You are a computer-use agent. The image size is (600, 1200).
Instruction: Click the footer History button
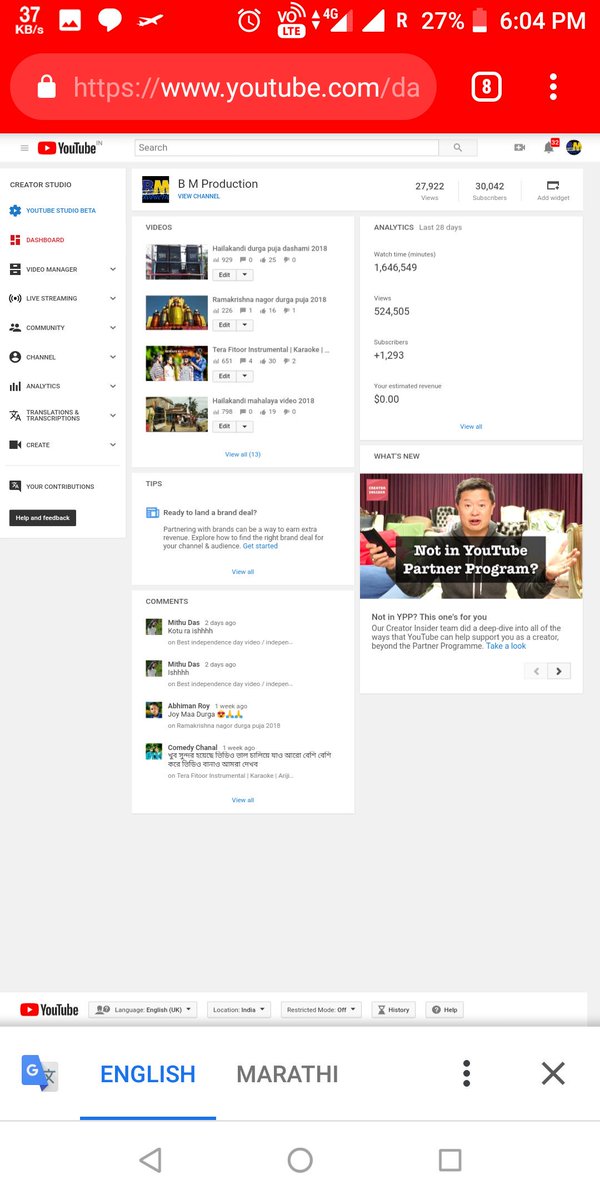coord(393,1010)
